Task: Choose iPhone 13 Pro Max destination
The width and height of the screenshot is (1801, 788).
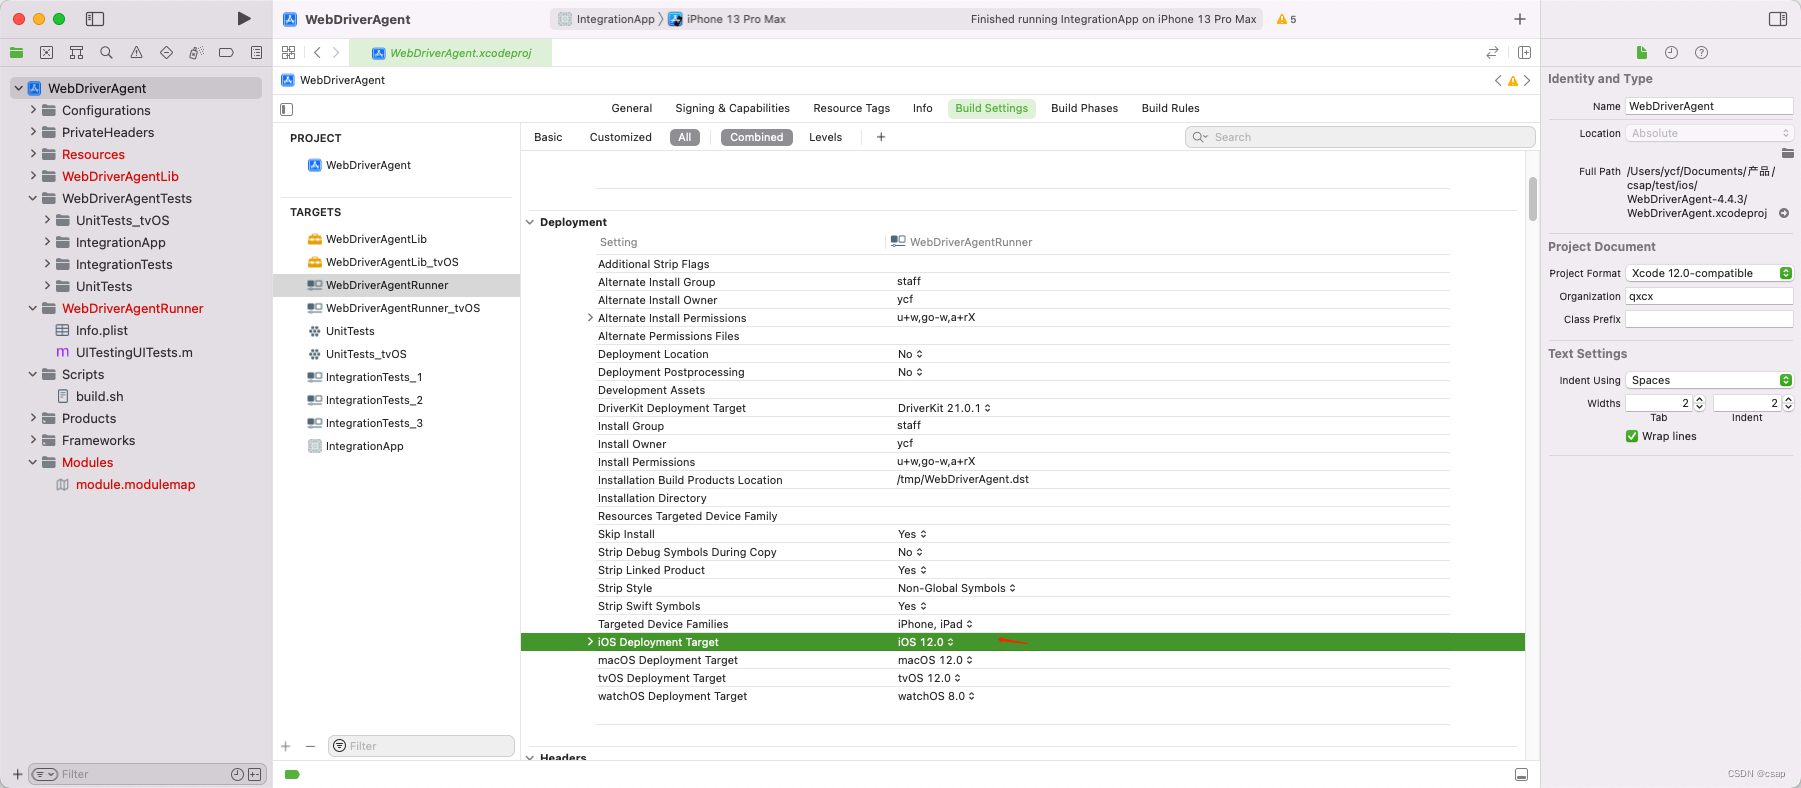Action: click(727, 19)
